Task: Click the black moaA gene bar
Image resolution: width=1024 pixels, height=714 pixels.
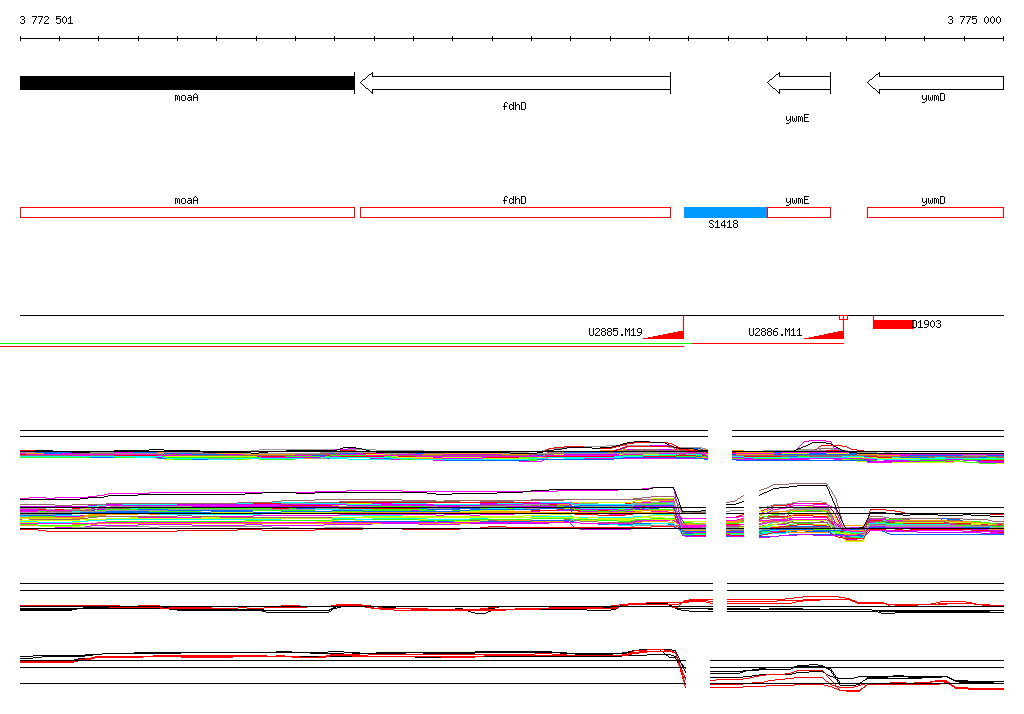Action: [x=187, y=83]
